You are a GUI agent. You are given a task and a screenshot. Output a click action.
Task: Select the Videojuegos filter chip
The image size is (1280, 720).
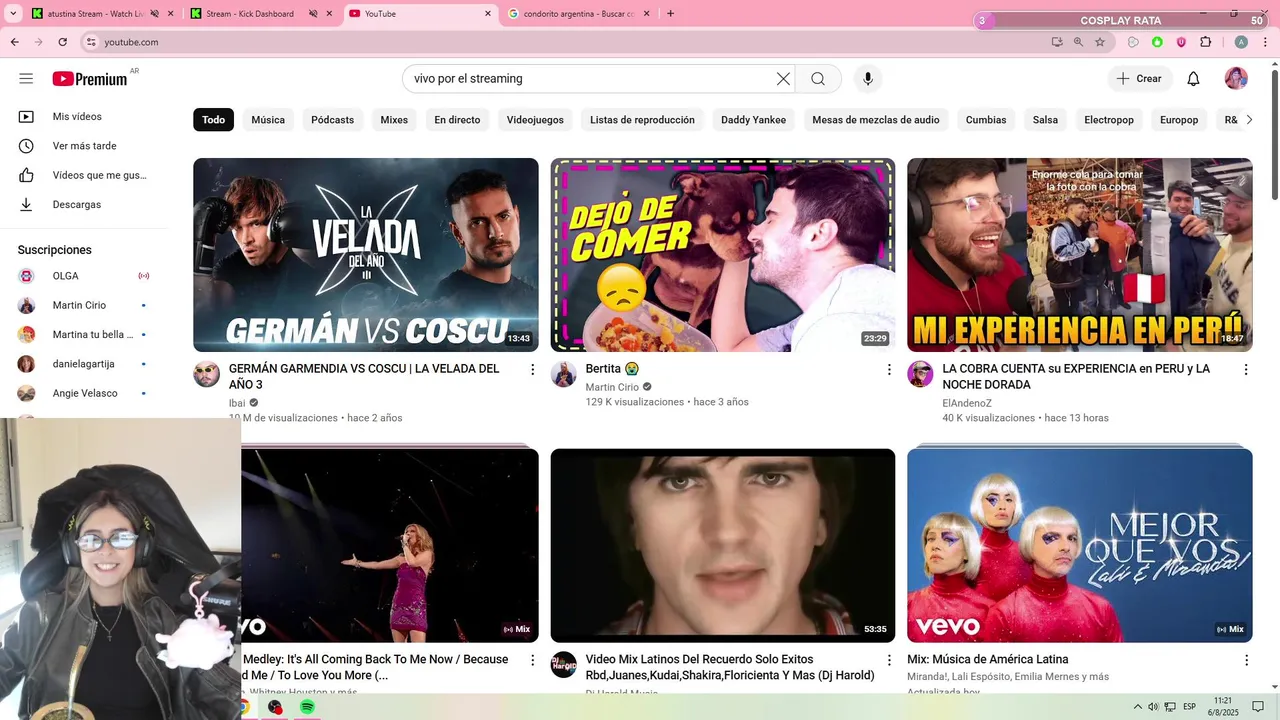(535, 120)
